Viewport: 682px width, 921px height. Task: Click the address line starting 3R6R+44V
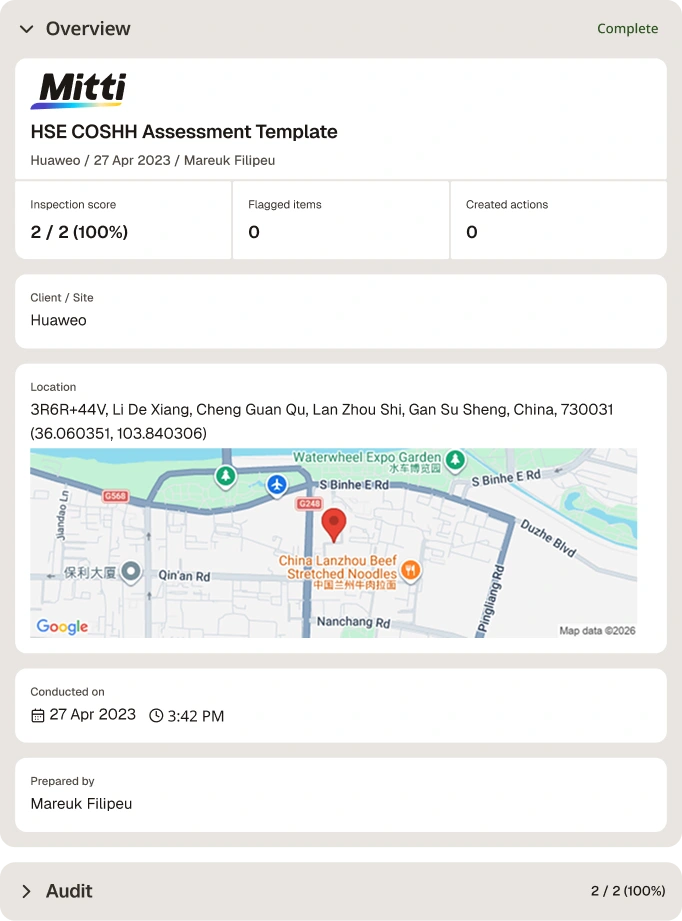[x=322, y=409]
